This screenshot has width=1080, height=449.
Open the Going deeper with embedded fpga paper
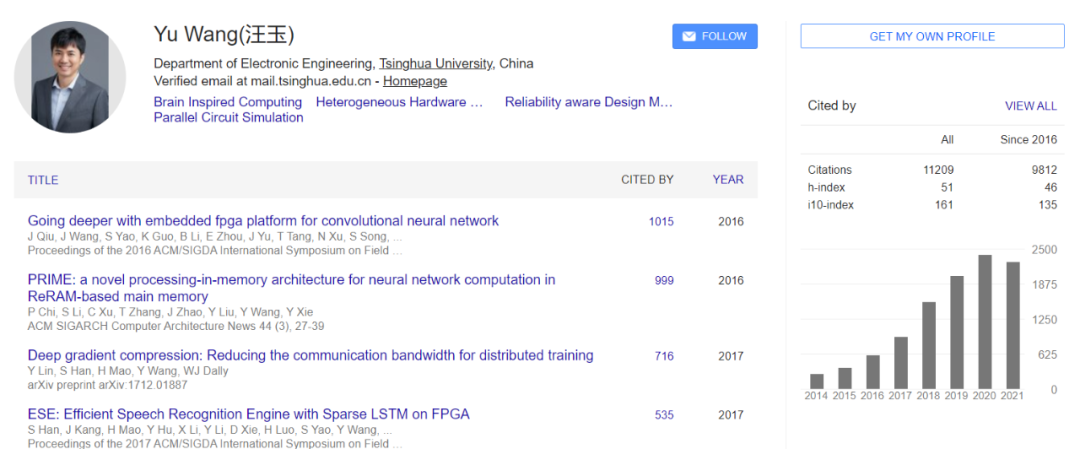point(263,221)
